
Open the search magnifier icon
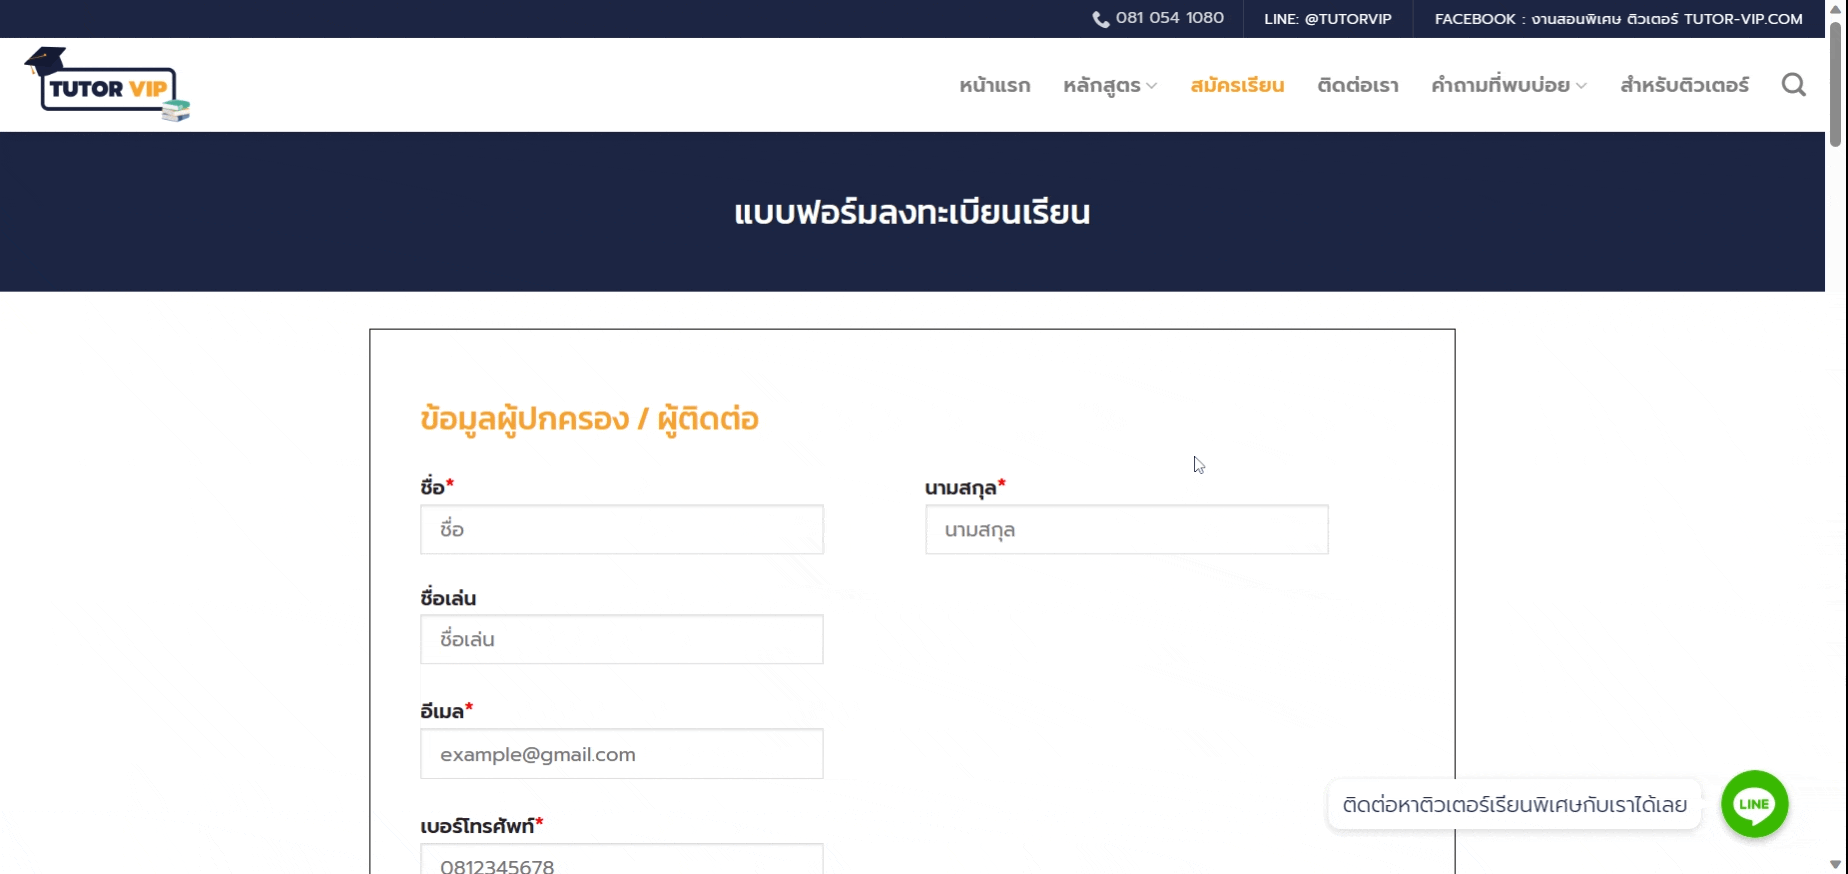point(1793,85)
